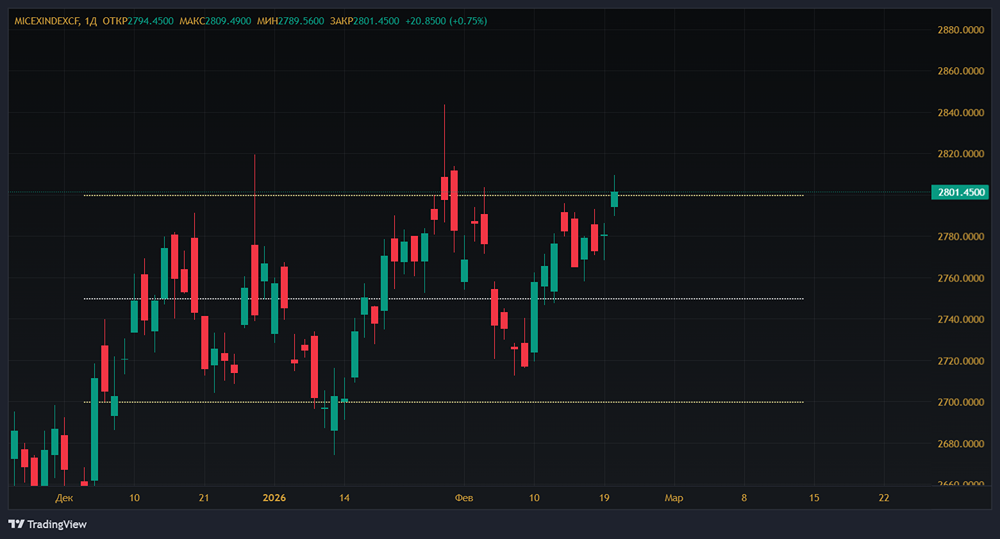
Task: Click the 2720.0000 price axis label
Action: [960, 361]
